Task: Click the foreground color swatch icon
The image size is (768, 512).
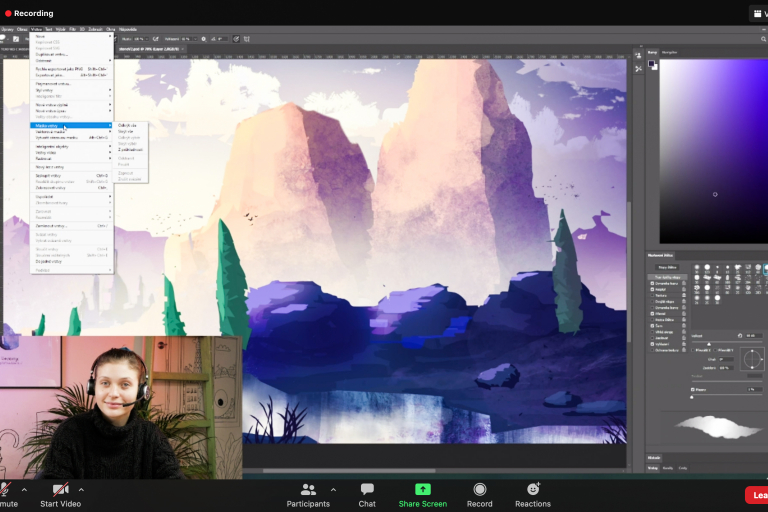Action: 651,64
